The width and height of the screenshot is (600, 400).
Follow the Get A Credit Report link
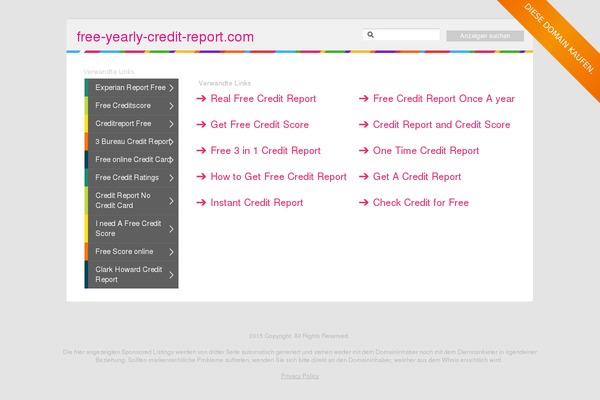coord(417,177)
